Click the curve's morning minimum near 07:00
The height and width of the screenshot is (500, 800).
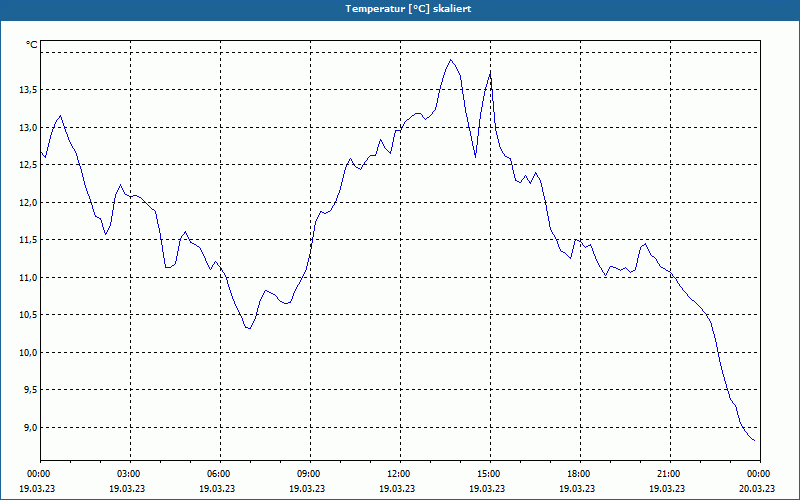(x=248, y=328)
